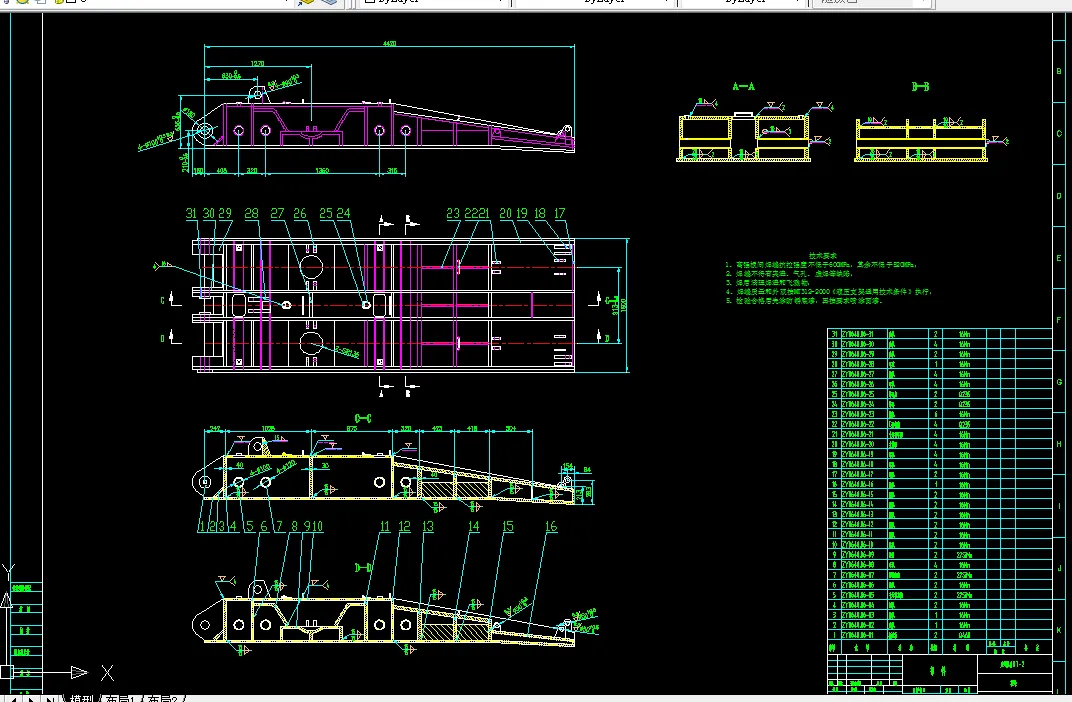This screenshot has width=1072, height=702.
Task: Select item number 31 in the parts list table
Action: pyautogui.click(x=833, y=334)
